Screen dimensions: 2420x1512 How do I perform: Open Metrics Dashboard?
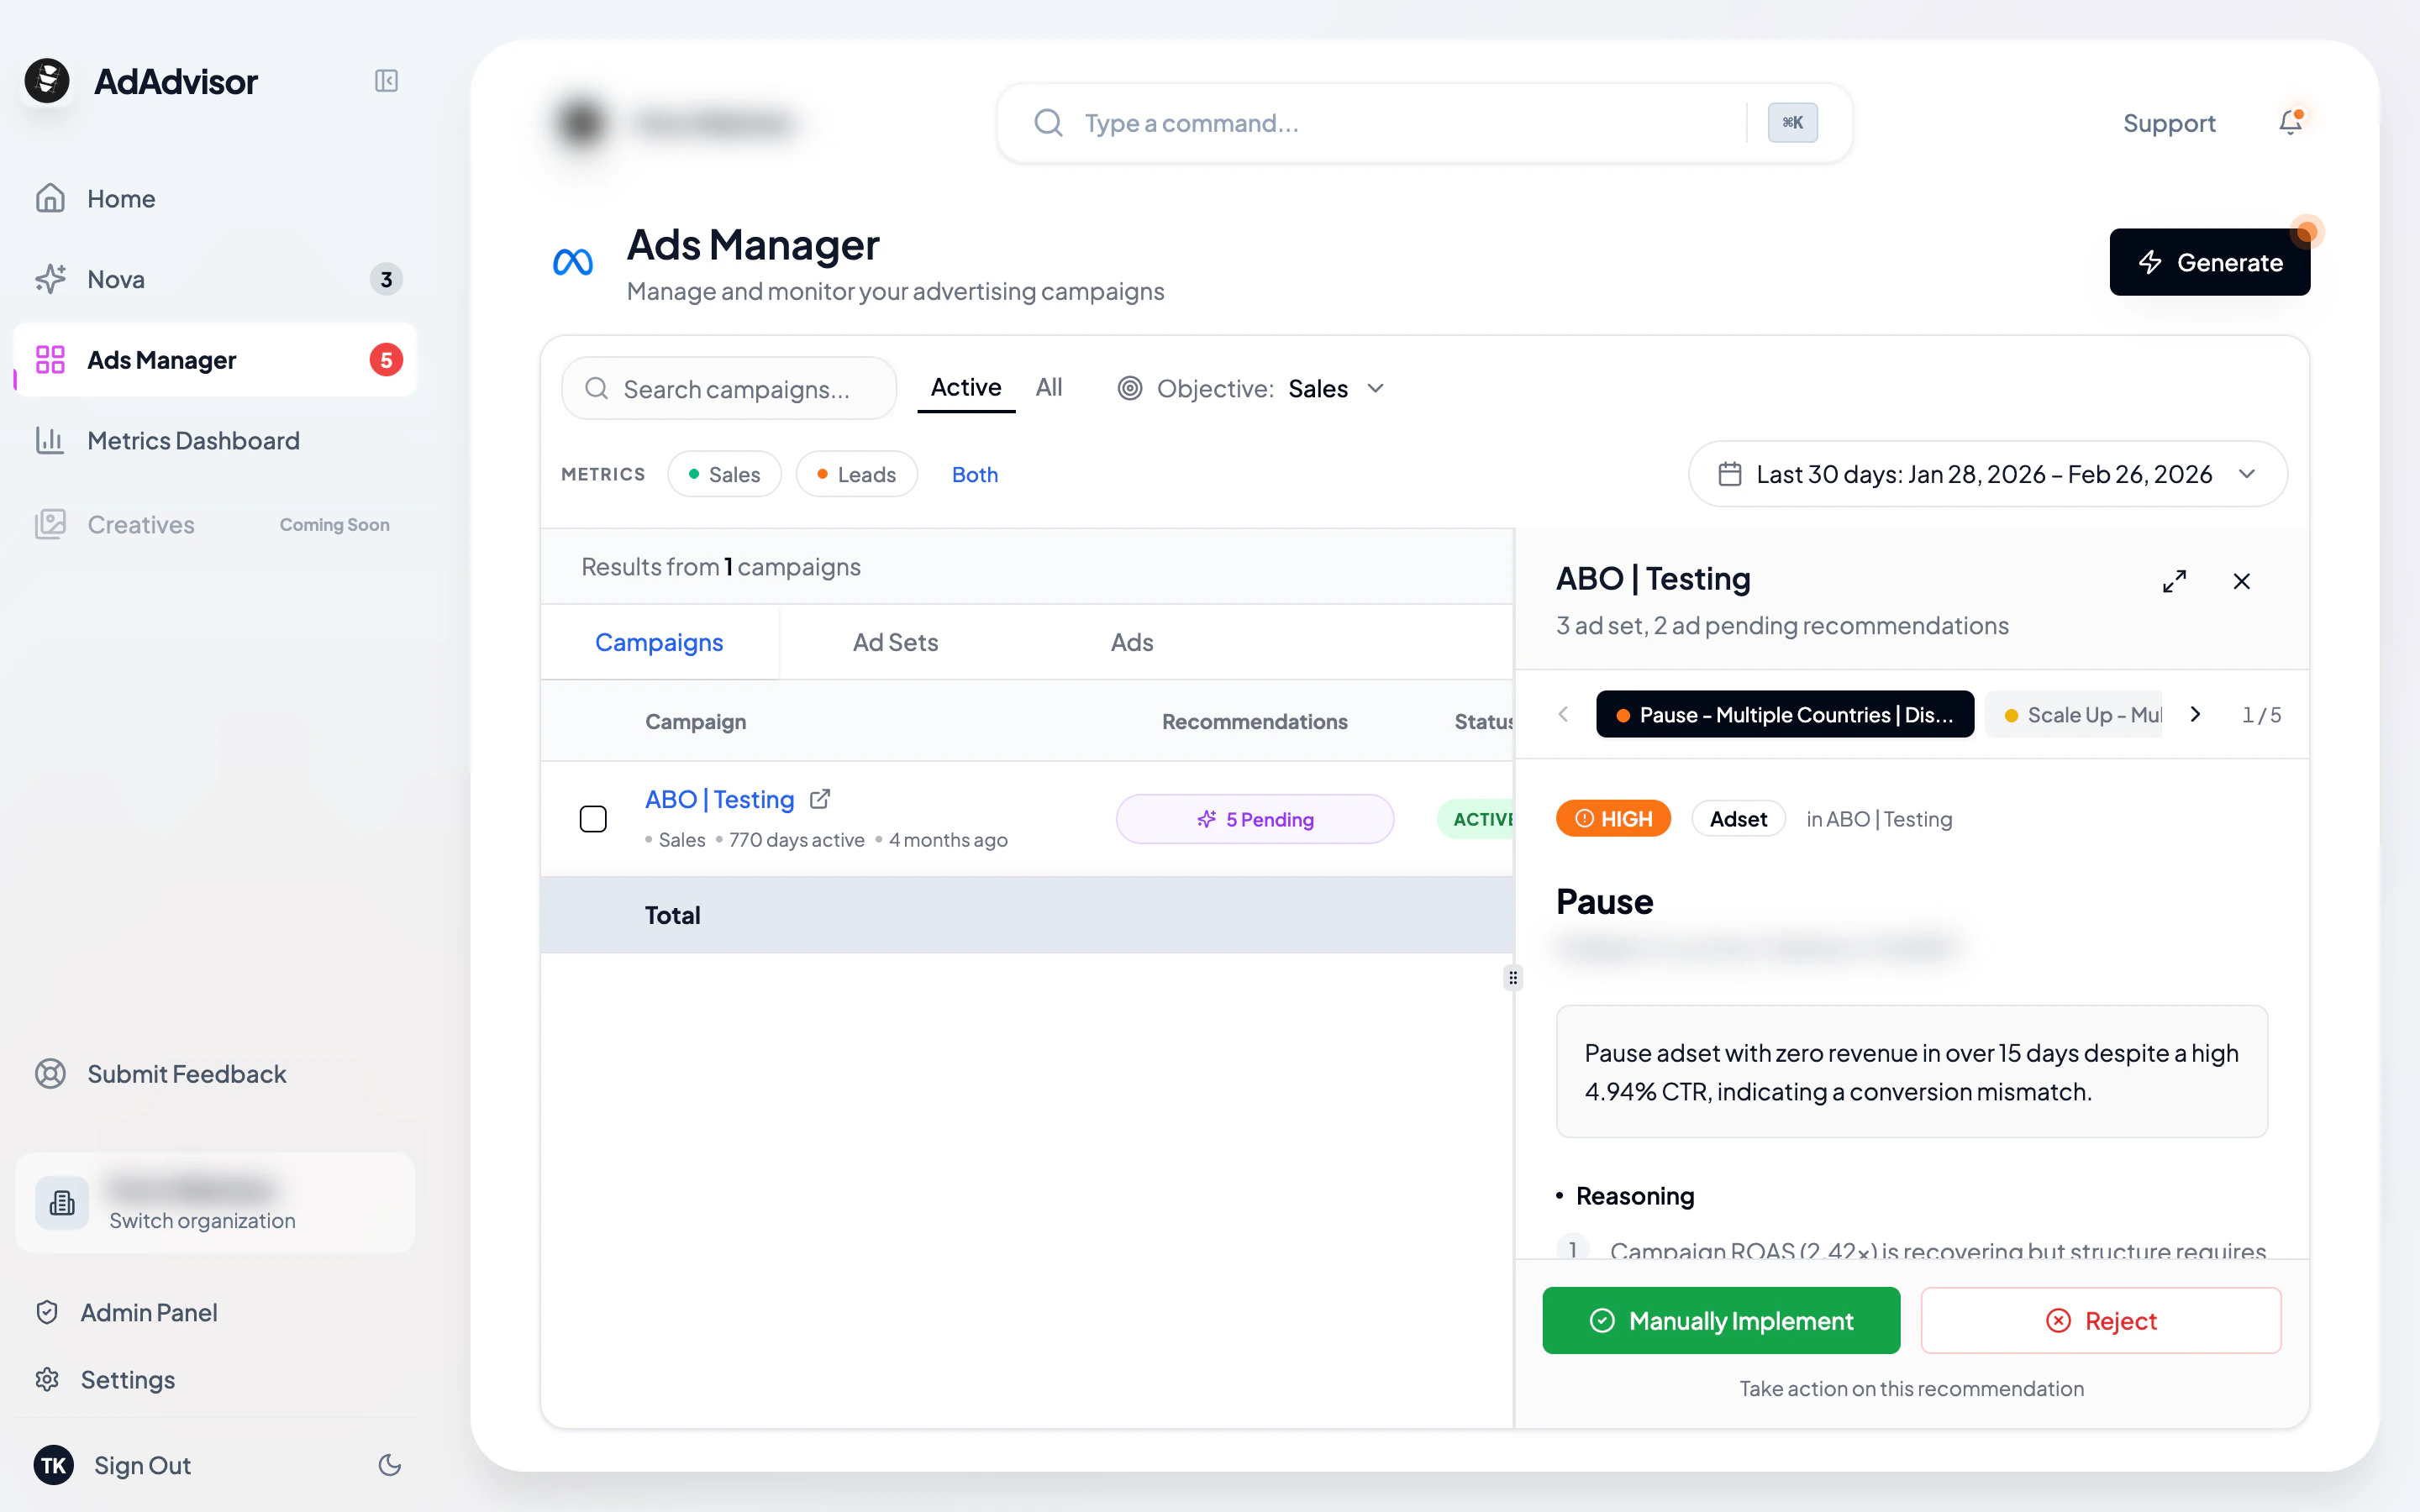click(x=215, y=440)
